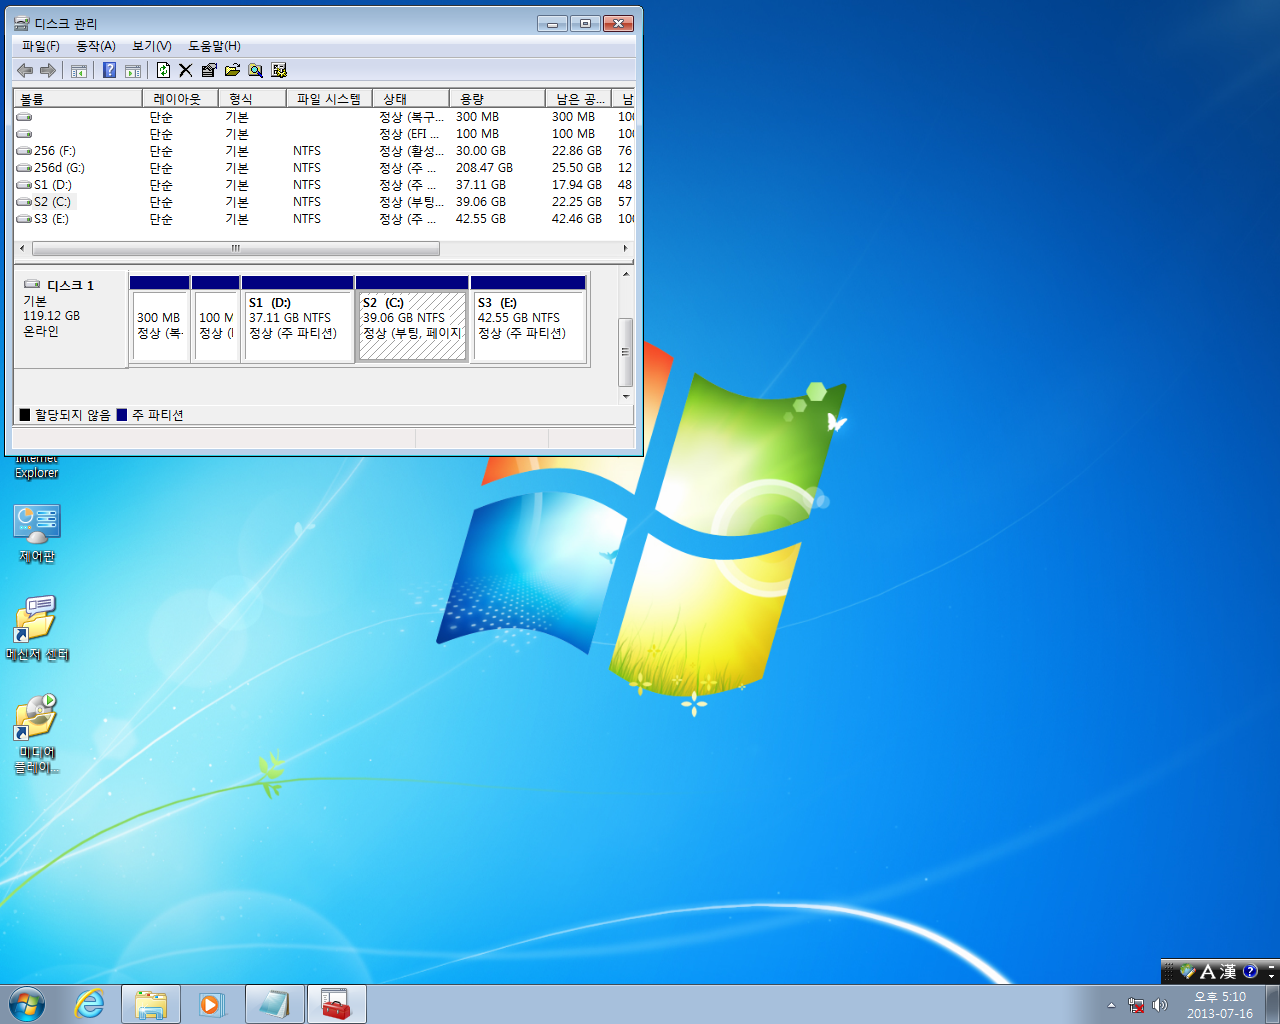
Task: Click the volume speaker tray icon
Action: pos(1160,1005)
